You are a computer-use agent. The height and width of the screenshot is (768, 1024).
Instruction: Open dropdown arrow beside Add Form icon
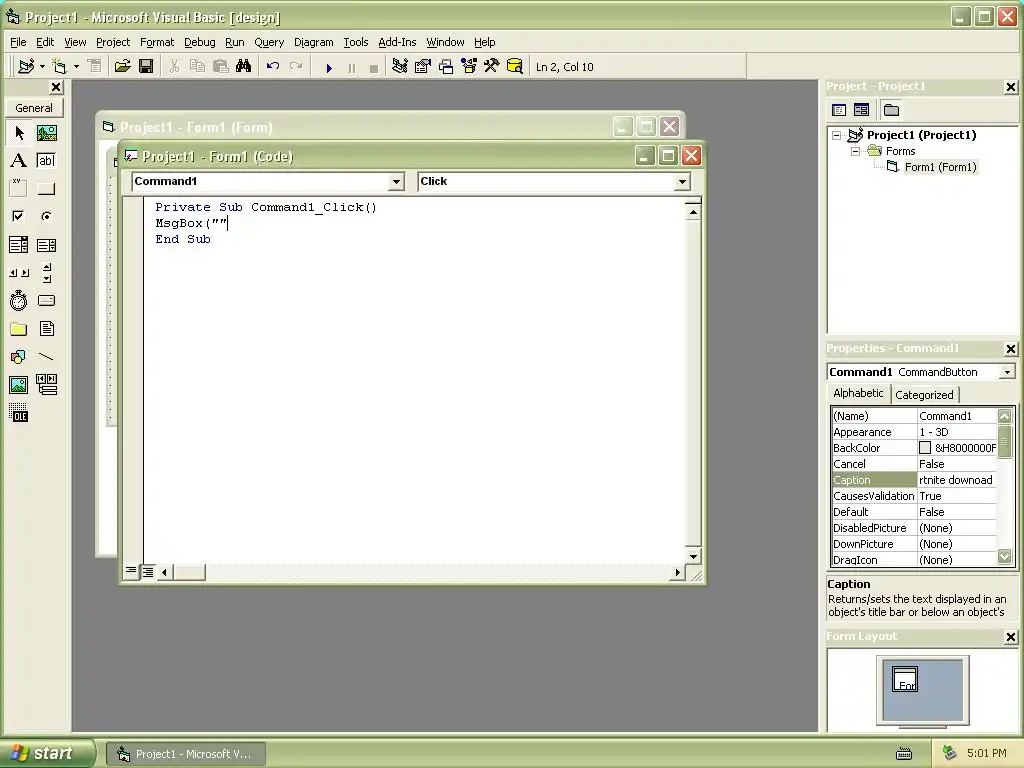[x=76, y=67]
